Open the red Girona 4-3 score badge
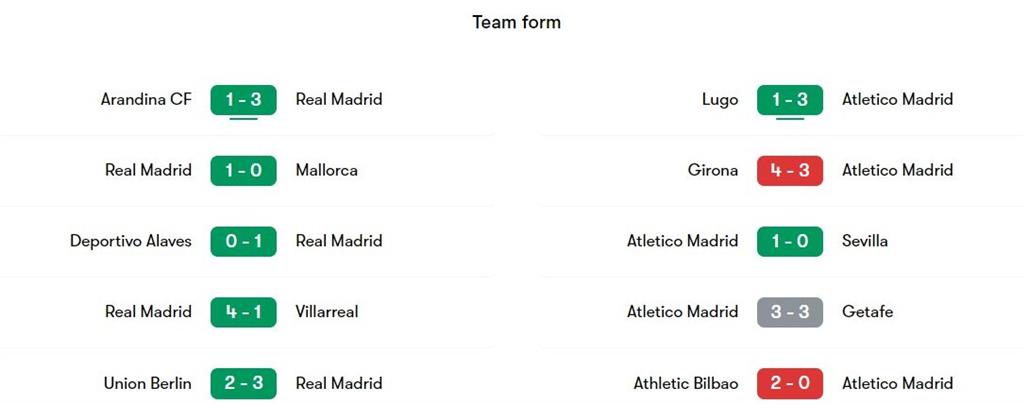This screenshot has height=404, width=1024. [790, 170]
